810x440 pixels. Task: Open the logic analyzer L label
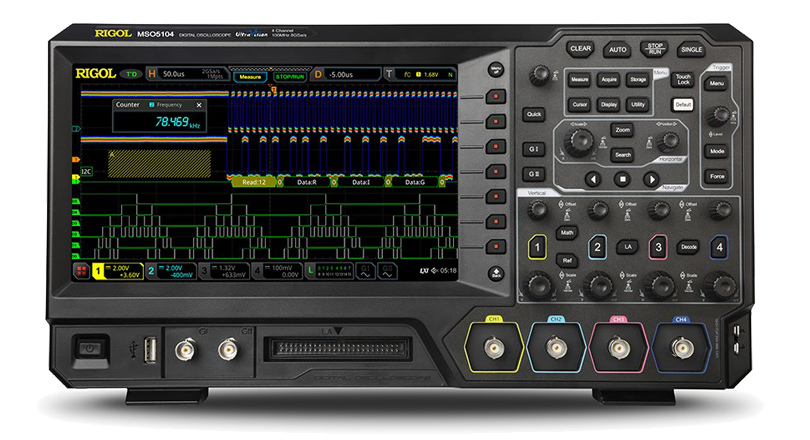pyautogui.click(x=329, y=271)
